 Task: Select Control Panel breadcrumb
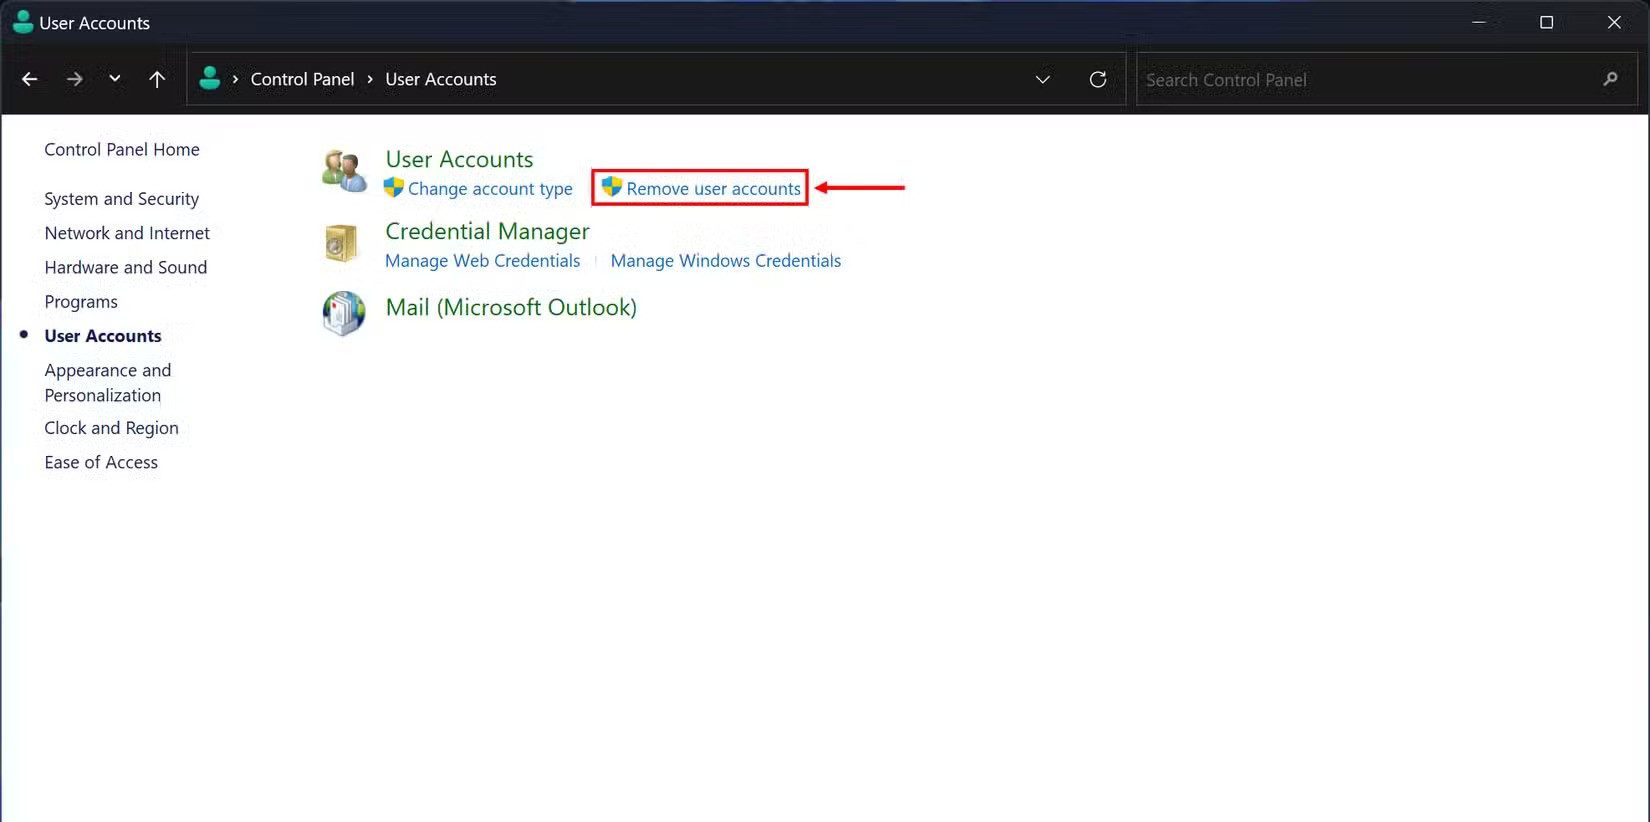click(x=302, y=79)
